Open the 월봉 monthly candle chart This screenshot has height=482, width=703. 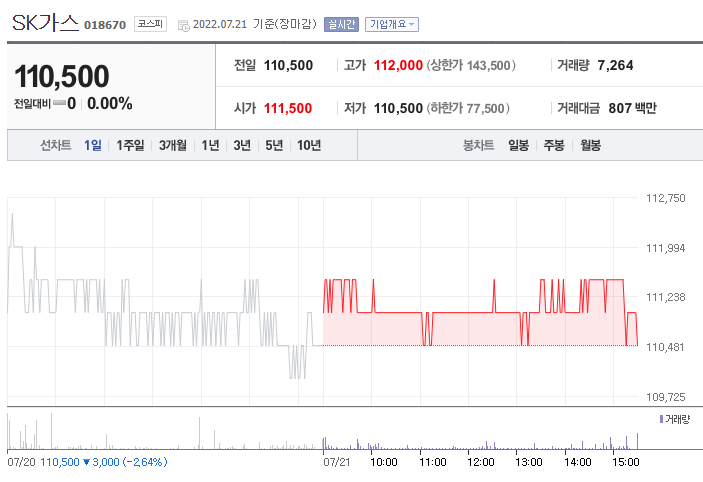590,145
